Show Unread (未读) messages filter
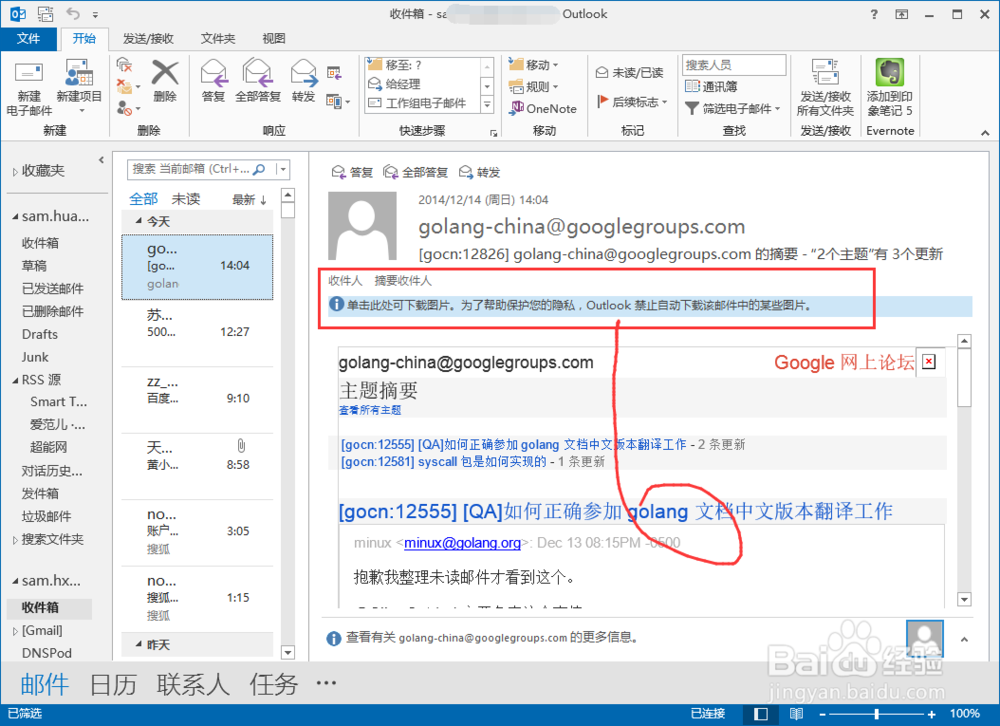This screenshot has width=1000, height=726. [x=186, y=199]
